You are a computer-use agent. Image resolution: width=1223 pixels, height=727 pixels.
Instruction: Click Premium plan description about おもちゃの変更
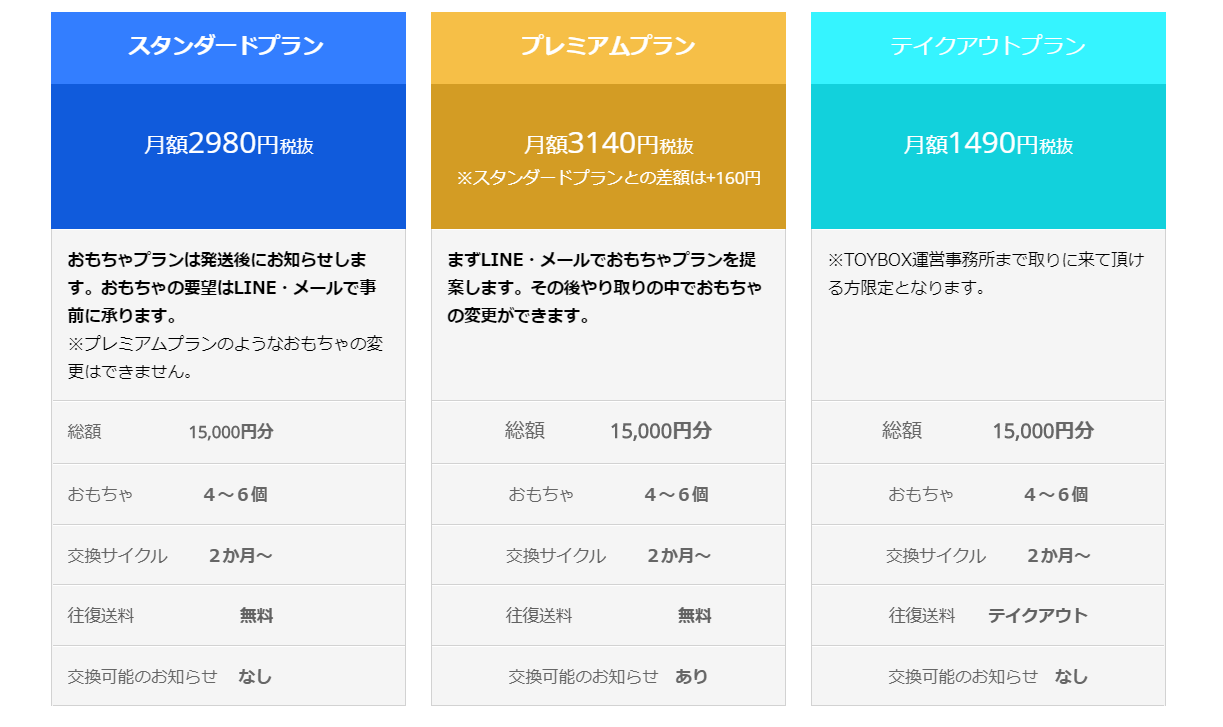point(604,288)
